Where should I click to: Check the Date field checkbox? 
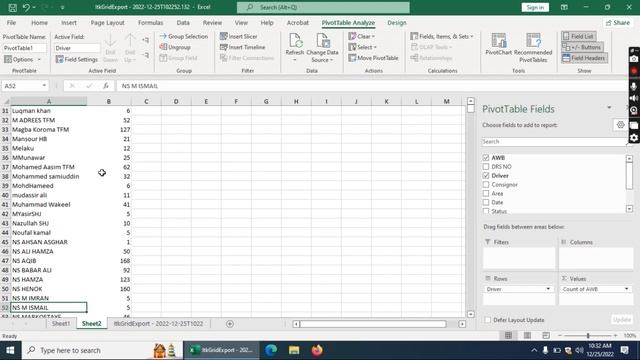pos(486,202)
